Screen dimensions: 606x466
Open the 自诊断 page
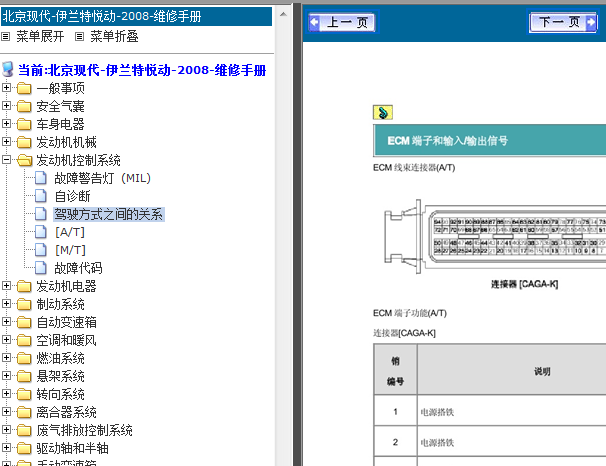(x=73, y=196)
